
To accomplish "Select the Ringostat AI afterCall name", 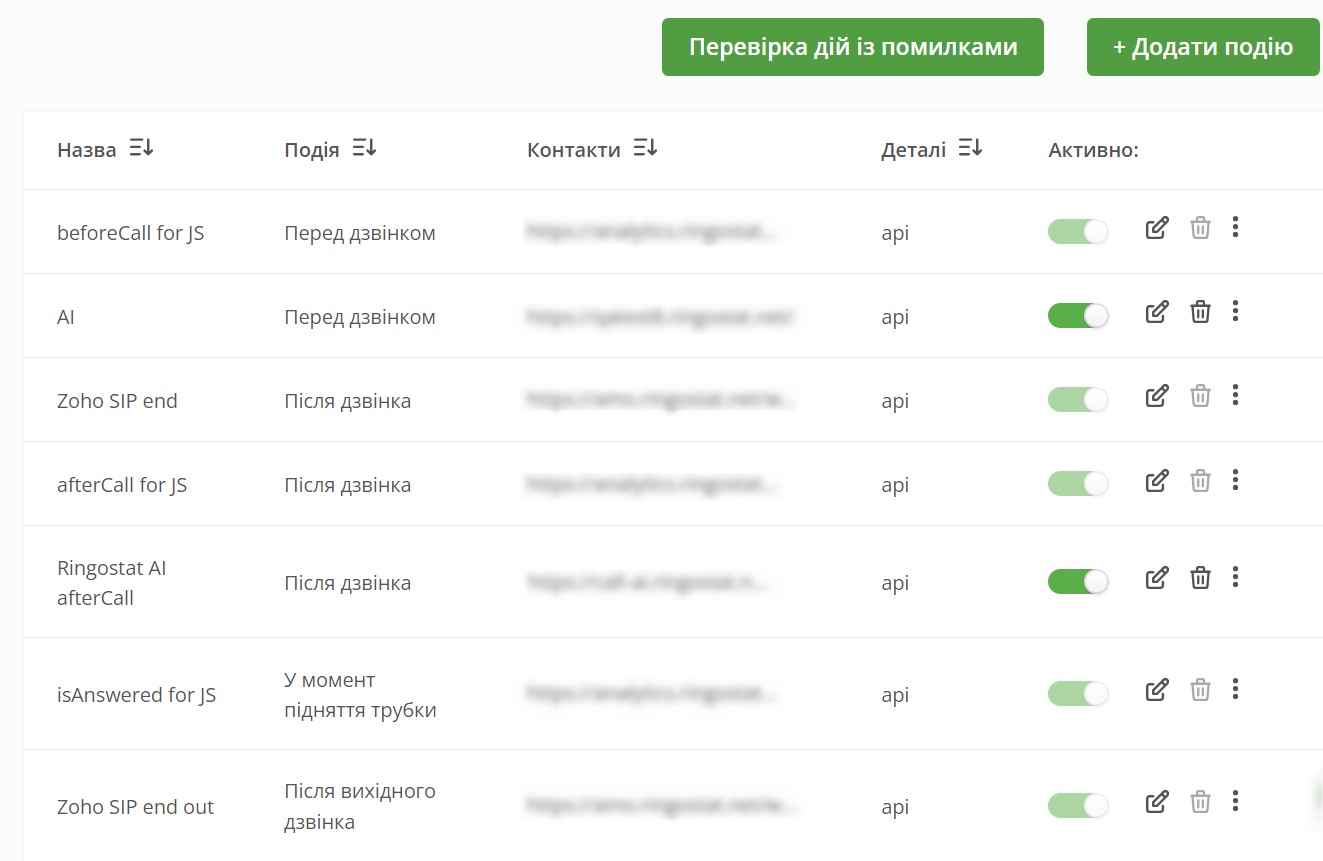I will click(111, 583).
